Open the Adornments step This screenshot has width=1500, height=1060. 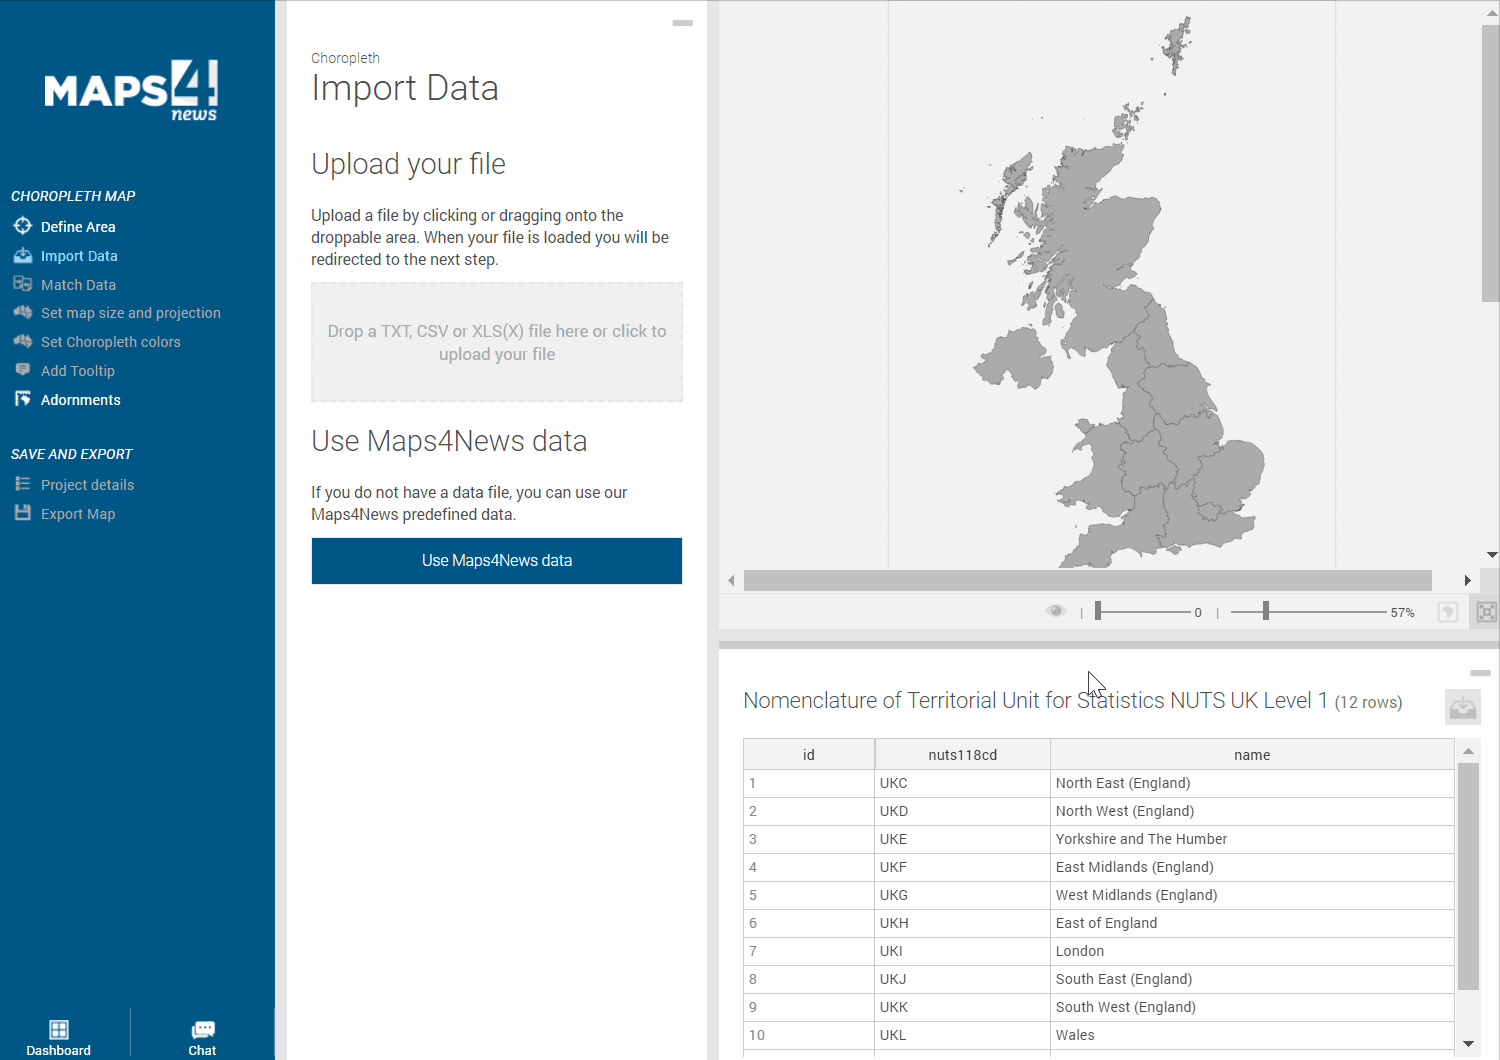(x=81, y=400)
